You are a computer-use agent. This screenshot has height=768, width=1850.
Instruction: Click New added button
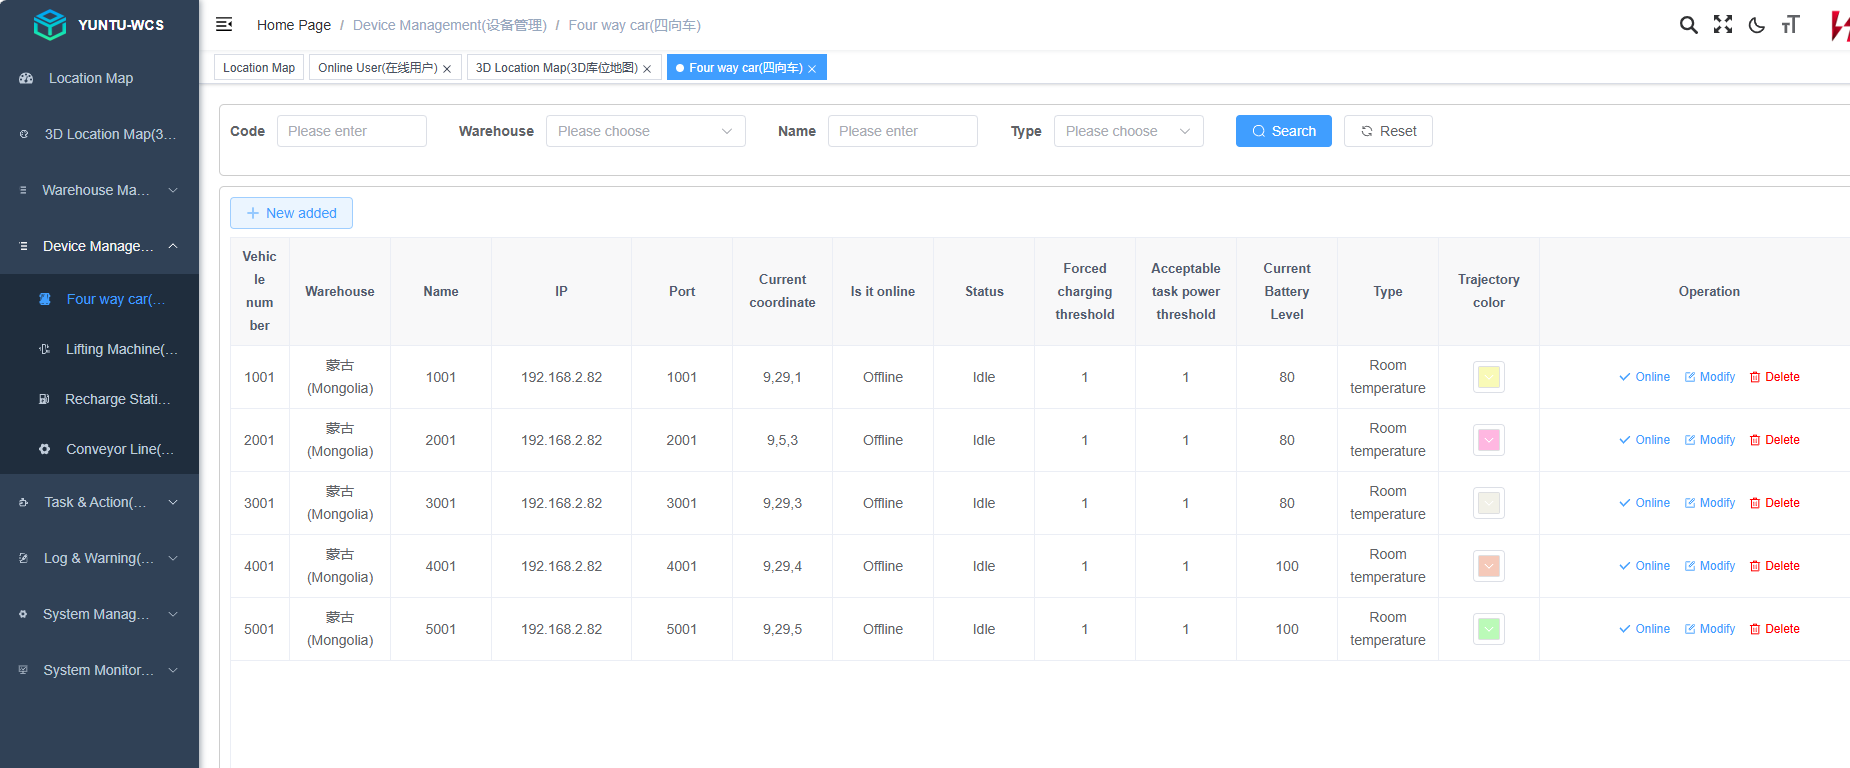(x=291, y=213)
